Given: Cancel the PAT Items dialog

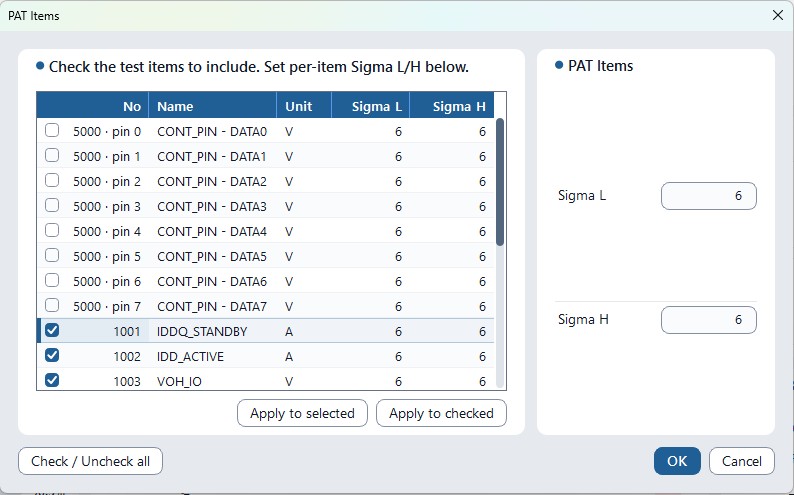Looking at the screenshot, I should pyautogui.click(x=742, y=461).
